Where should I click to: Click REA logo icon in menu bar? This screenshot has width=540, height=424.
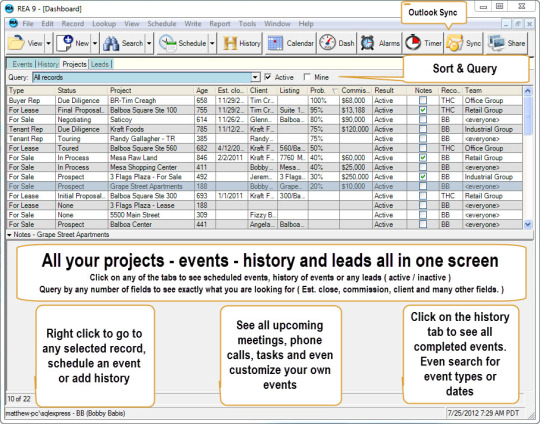13,23
